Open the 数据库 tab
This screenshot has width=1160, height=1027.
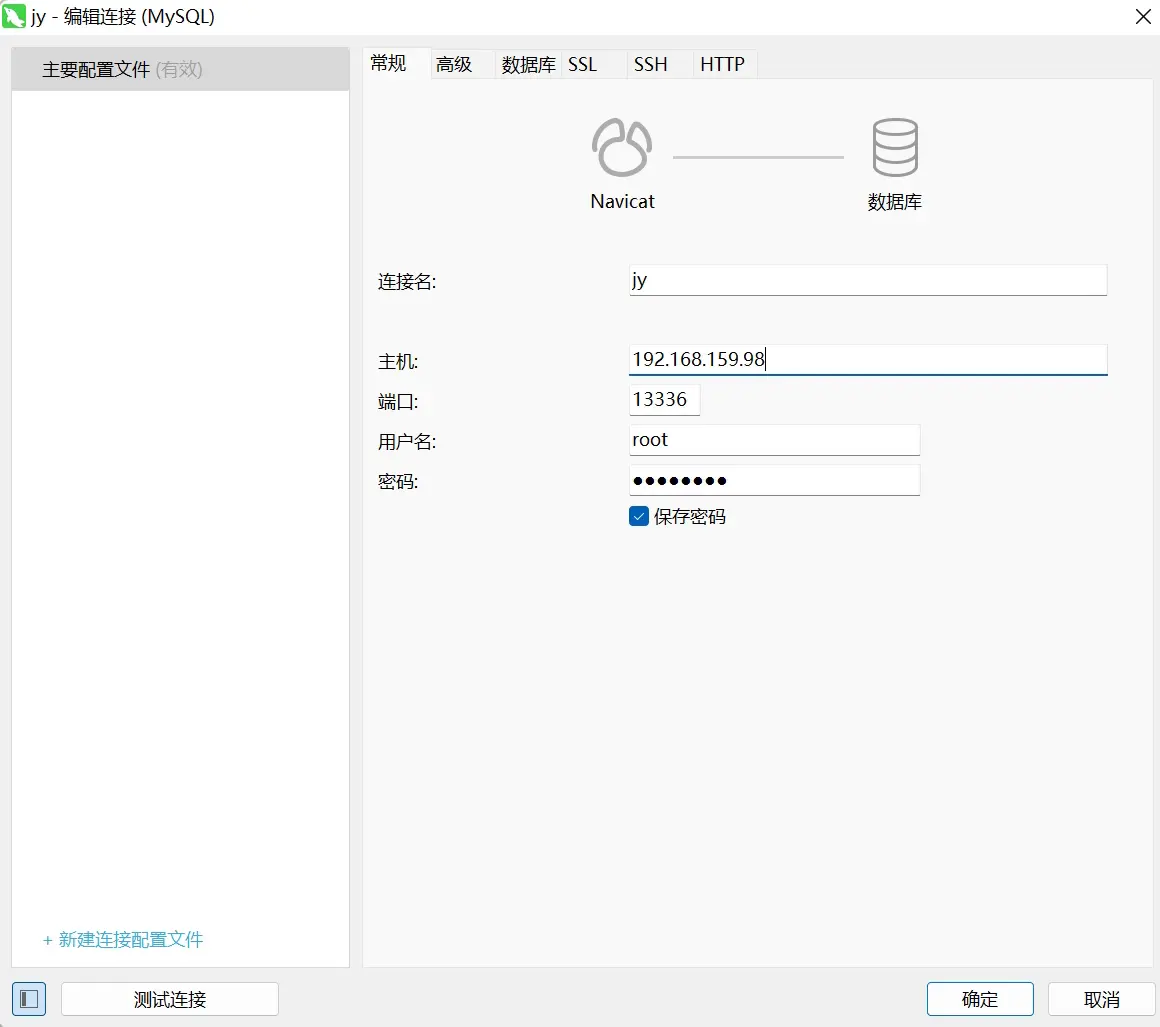[x=528, y=65]
